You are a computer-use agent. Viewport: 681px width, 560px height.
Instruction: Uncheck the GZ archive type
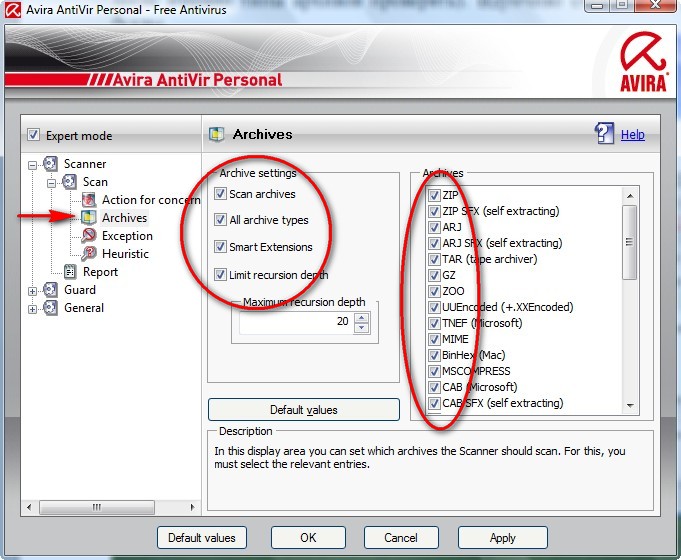[434, 275]
